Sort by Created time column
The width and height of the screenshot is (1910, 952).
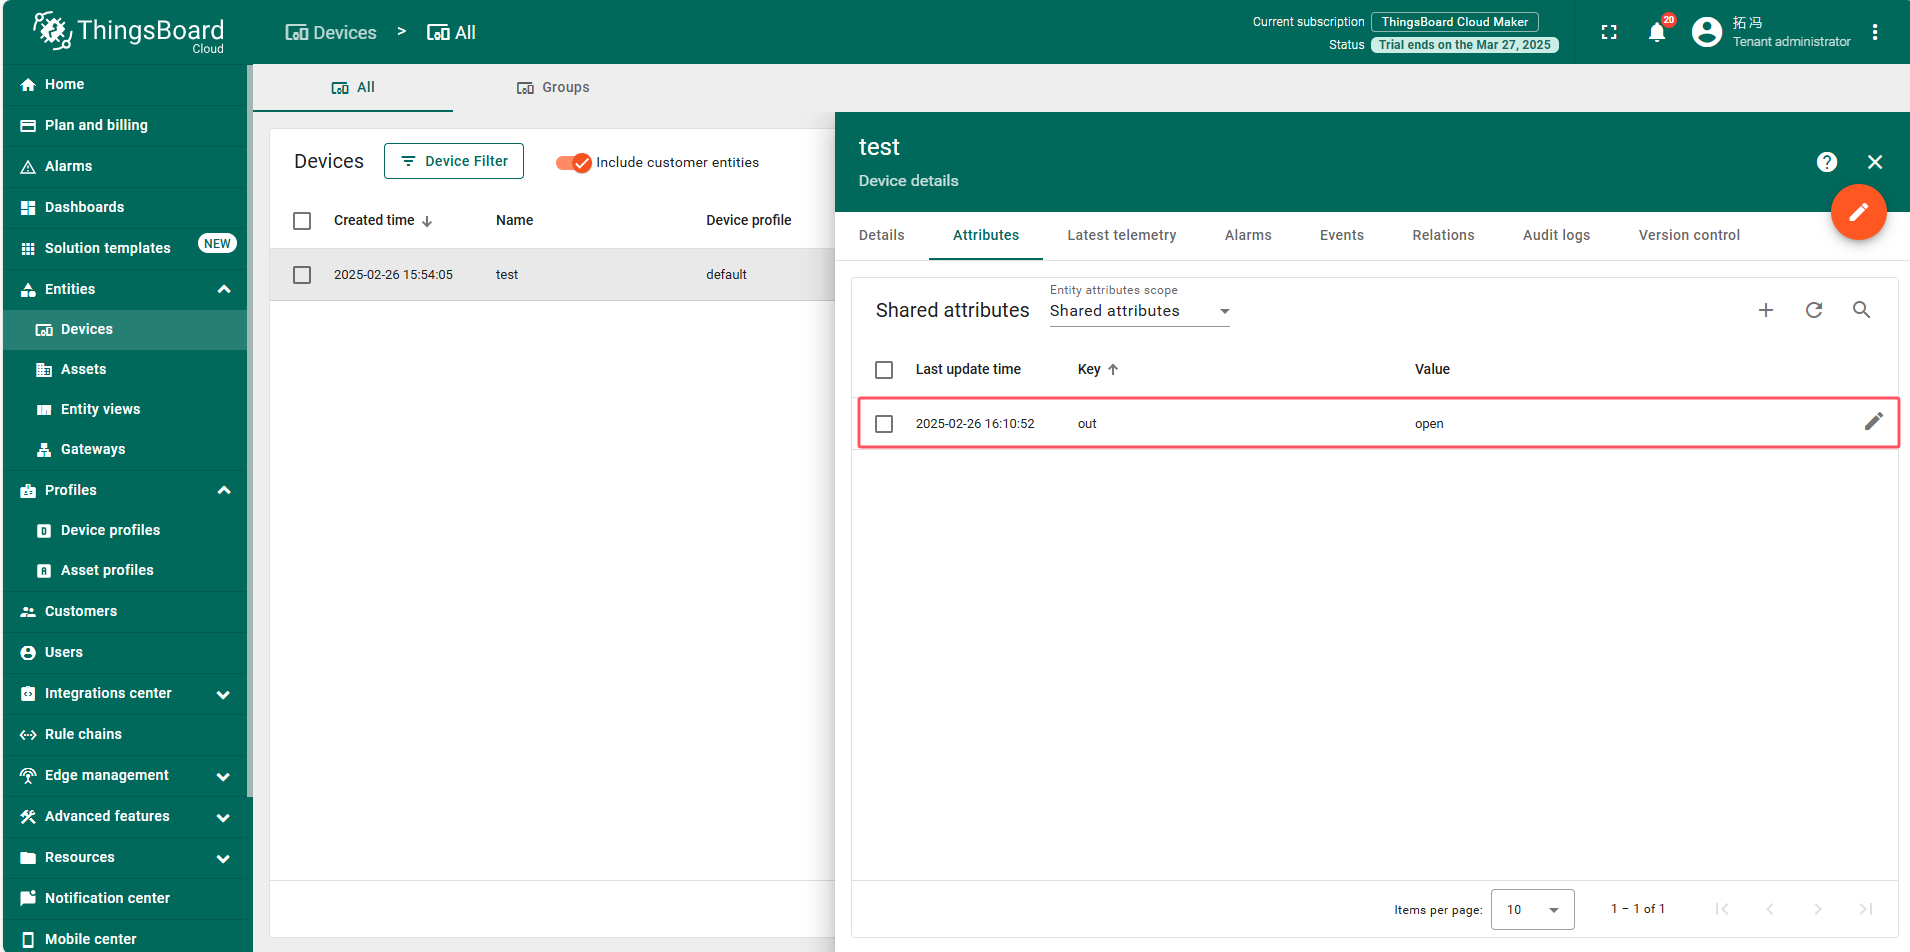[383, 220]
